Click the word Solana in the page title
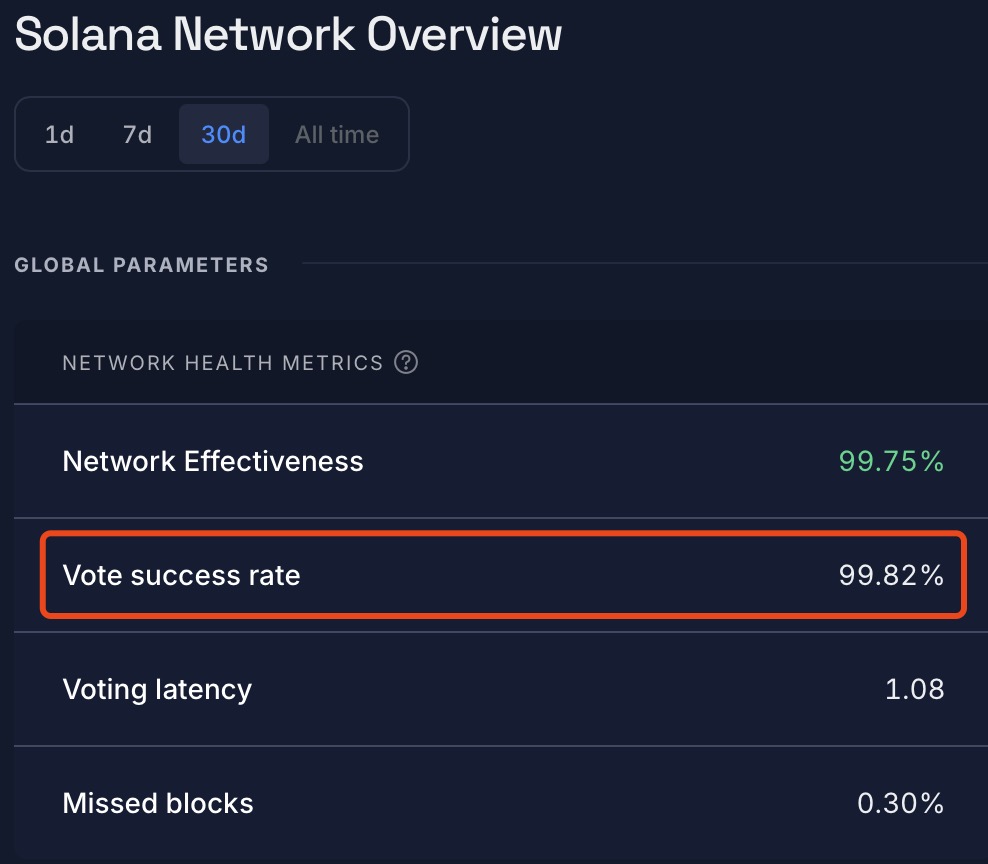Screen dimensions: 988x864 [x=87, y=35]
